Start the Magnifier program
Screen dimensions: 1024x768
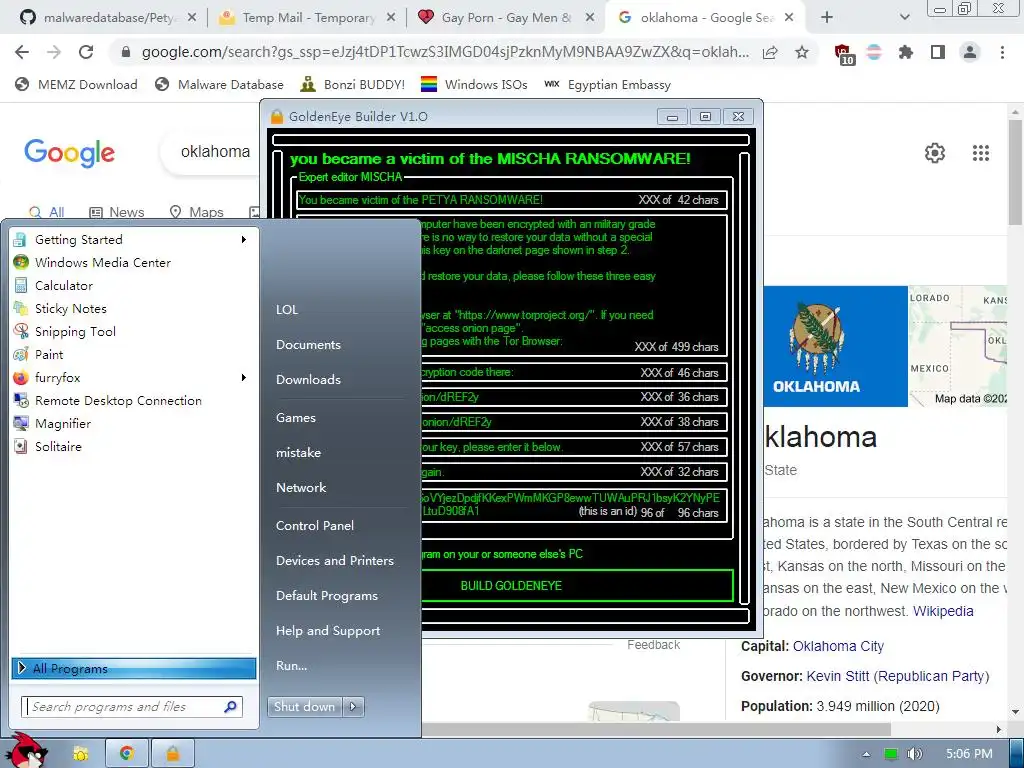click(x=63, y=424)
